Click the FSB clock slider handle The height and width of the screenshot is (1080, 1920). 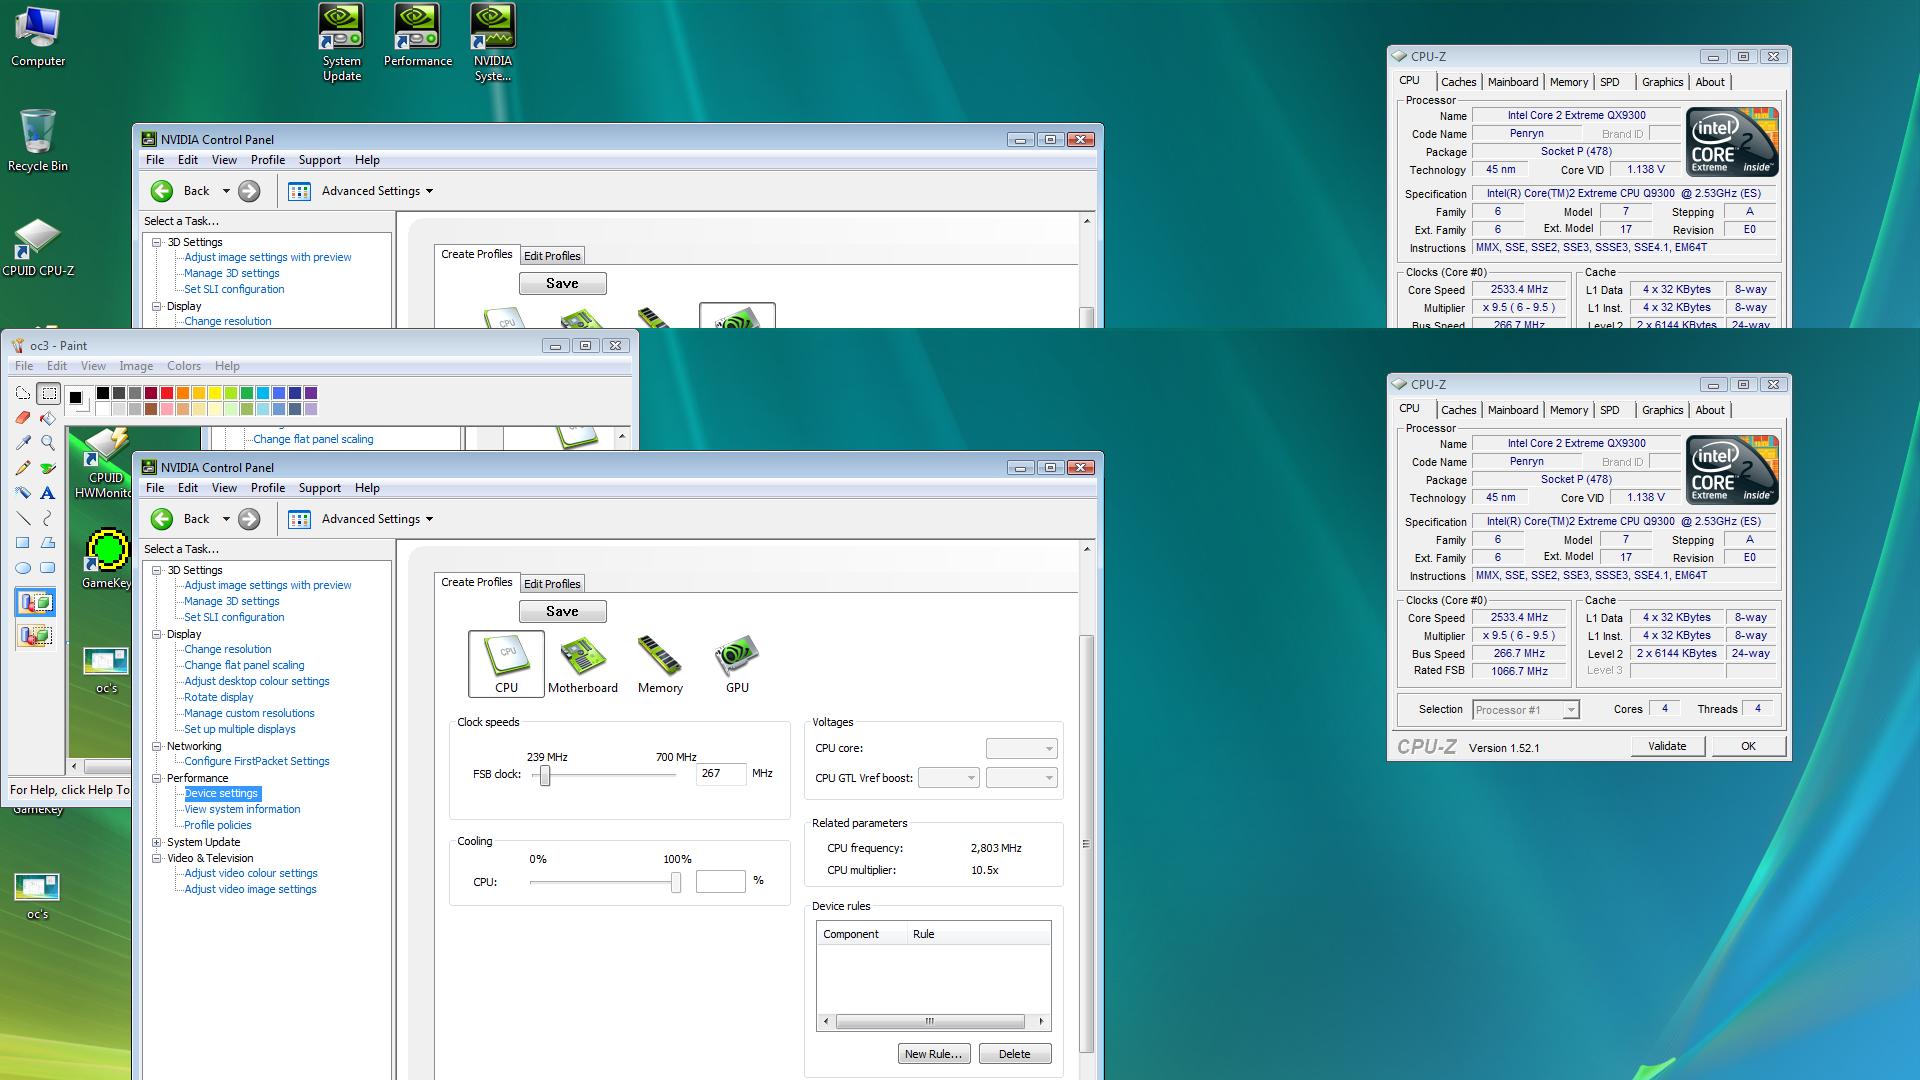[x=545, y=775]
